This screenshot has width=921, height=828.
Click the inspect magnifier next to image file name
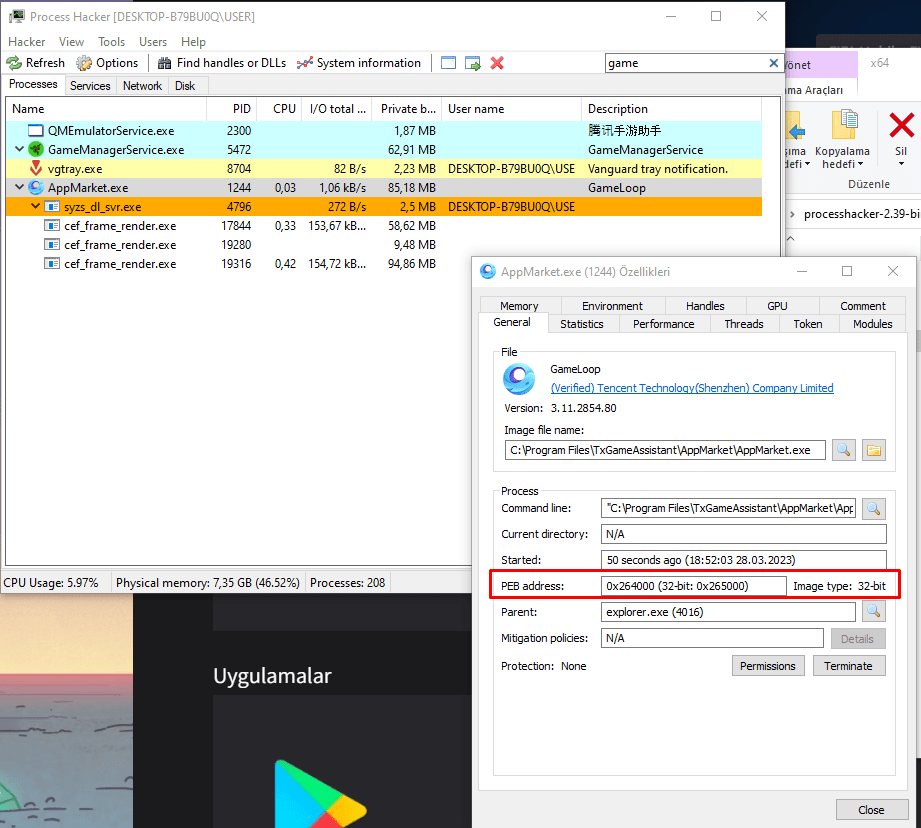click(843, 450)
